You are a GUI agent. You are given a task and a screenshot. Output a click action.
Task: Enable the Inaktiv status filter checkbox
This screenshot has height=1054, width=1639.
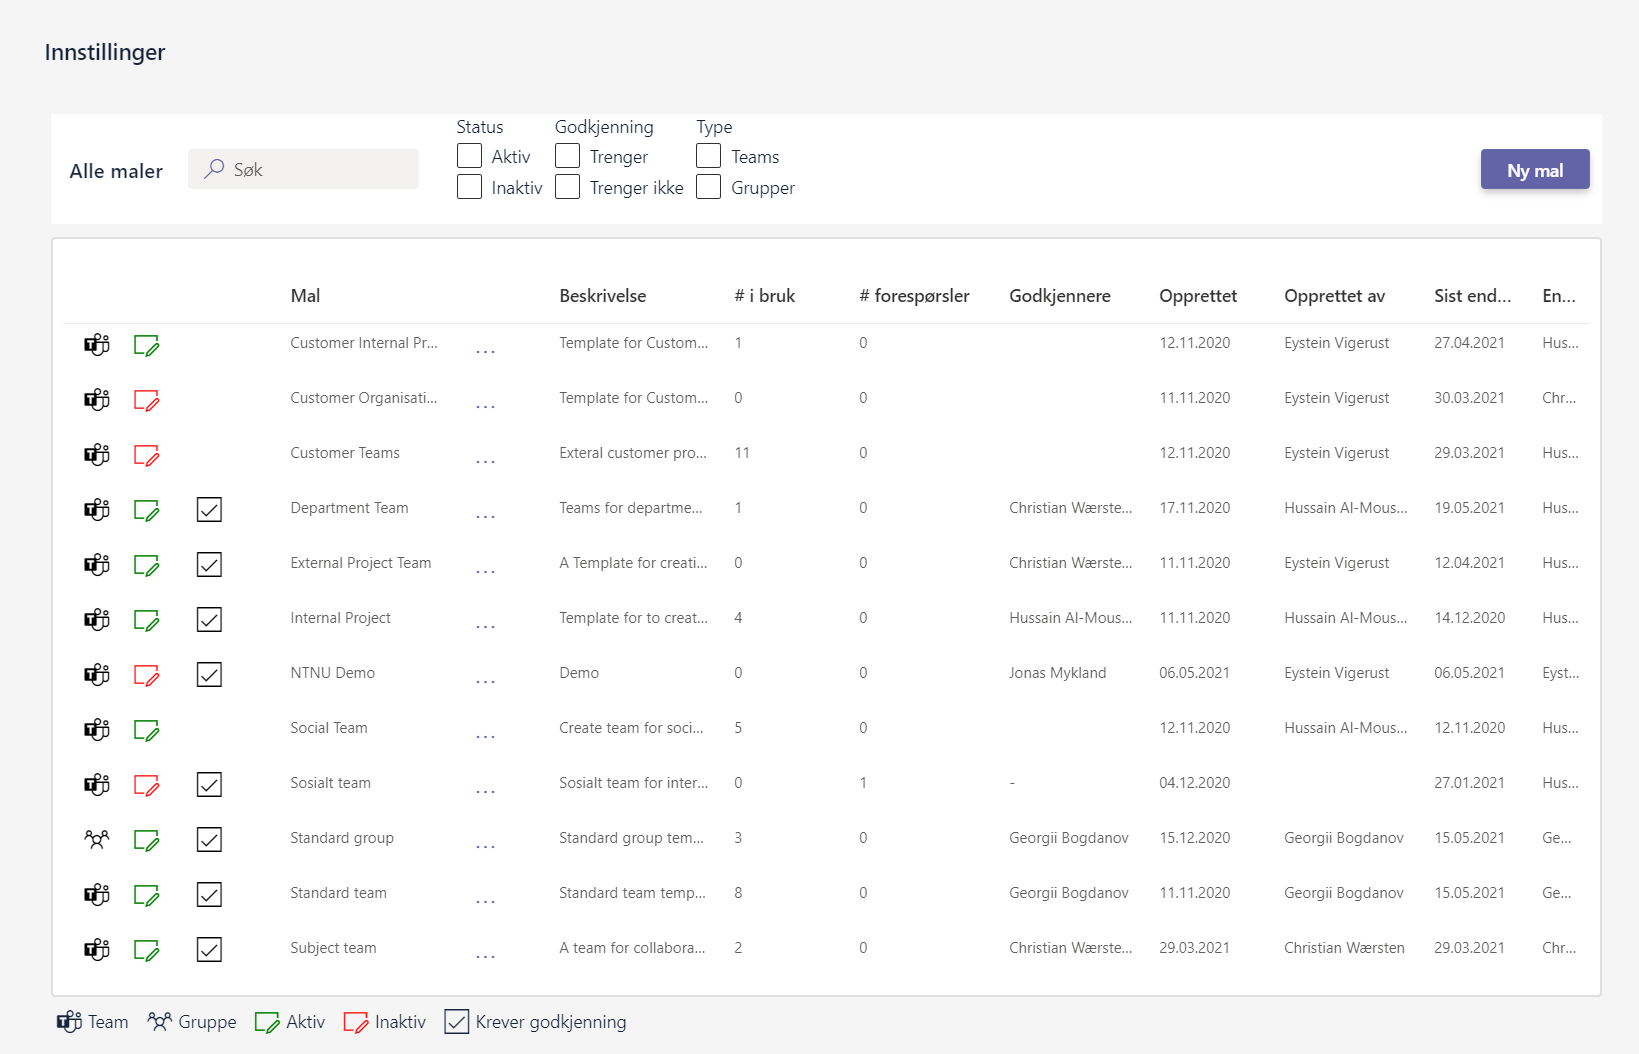[469, 187]
